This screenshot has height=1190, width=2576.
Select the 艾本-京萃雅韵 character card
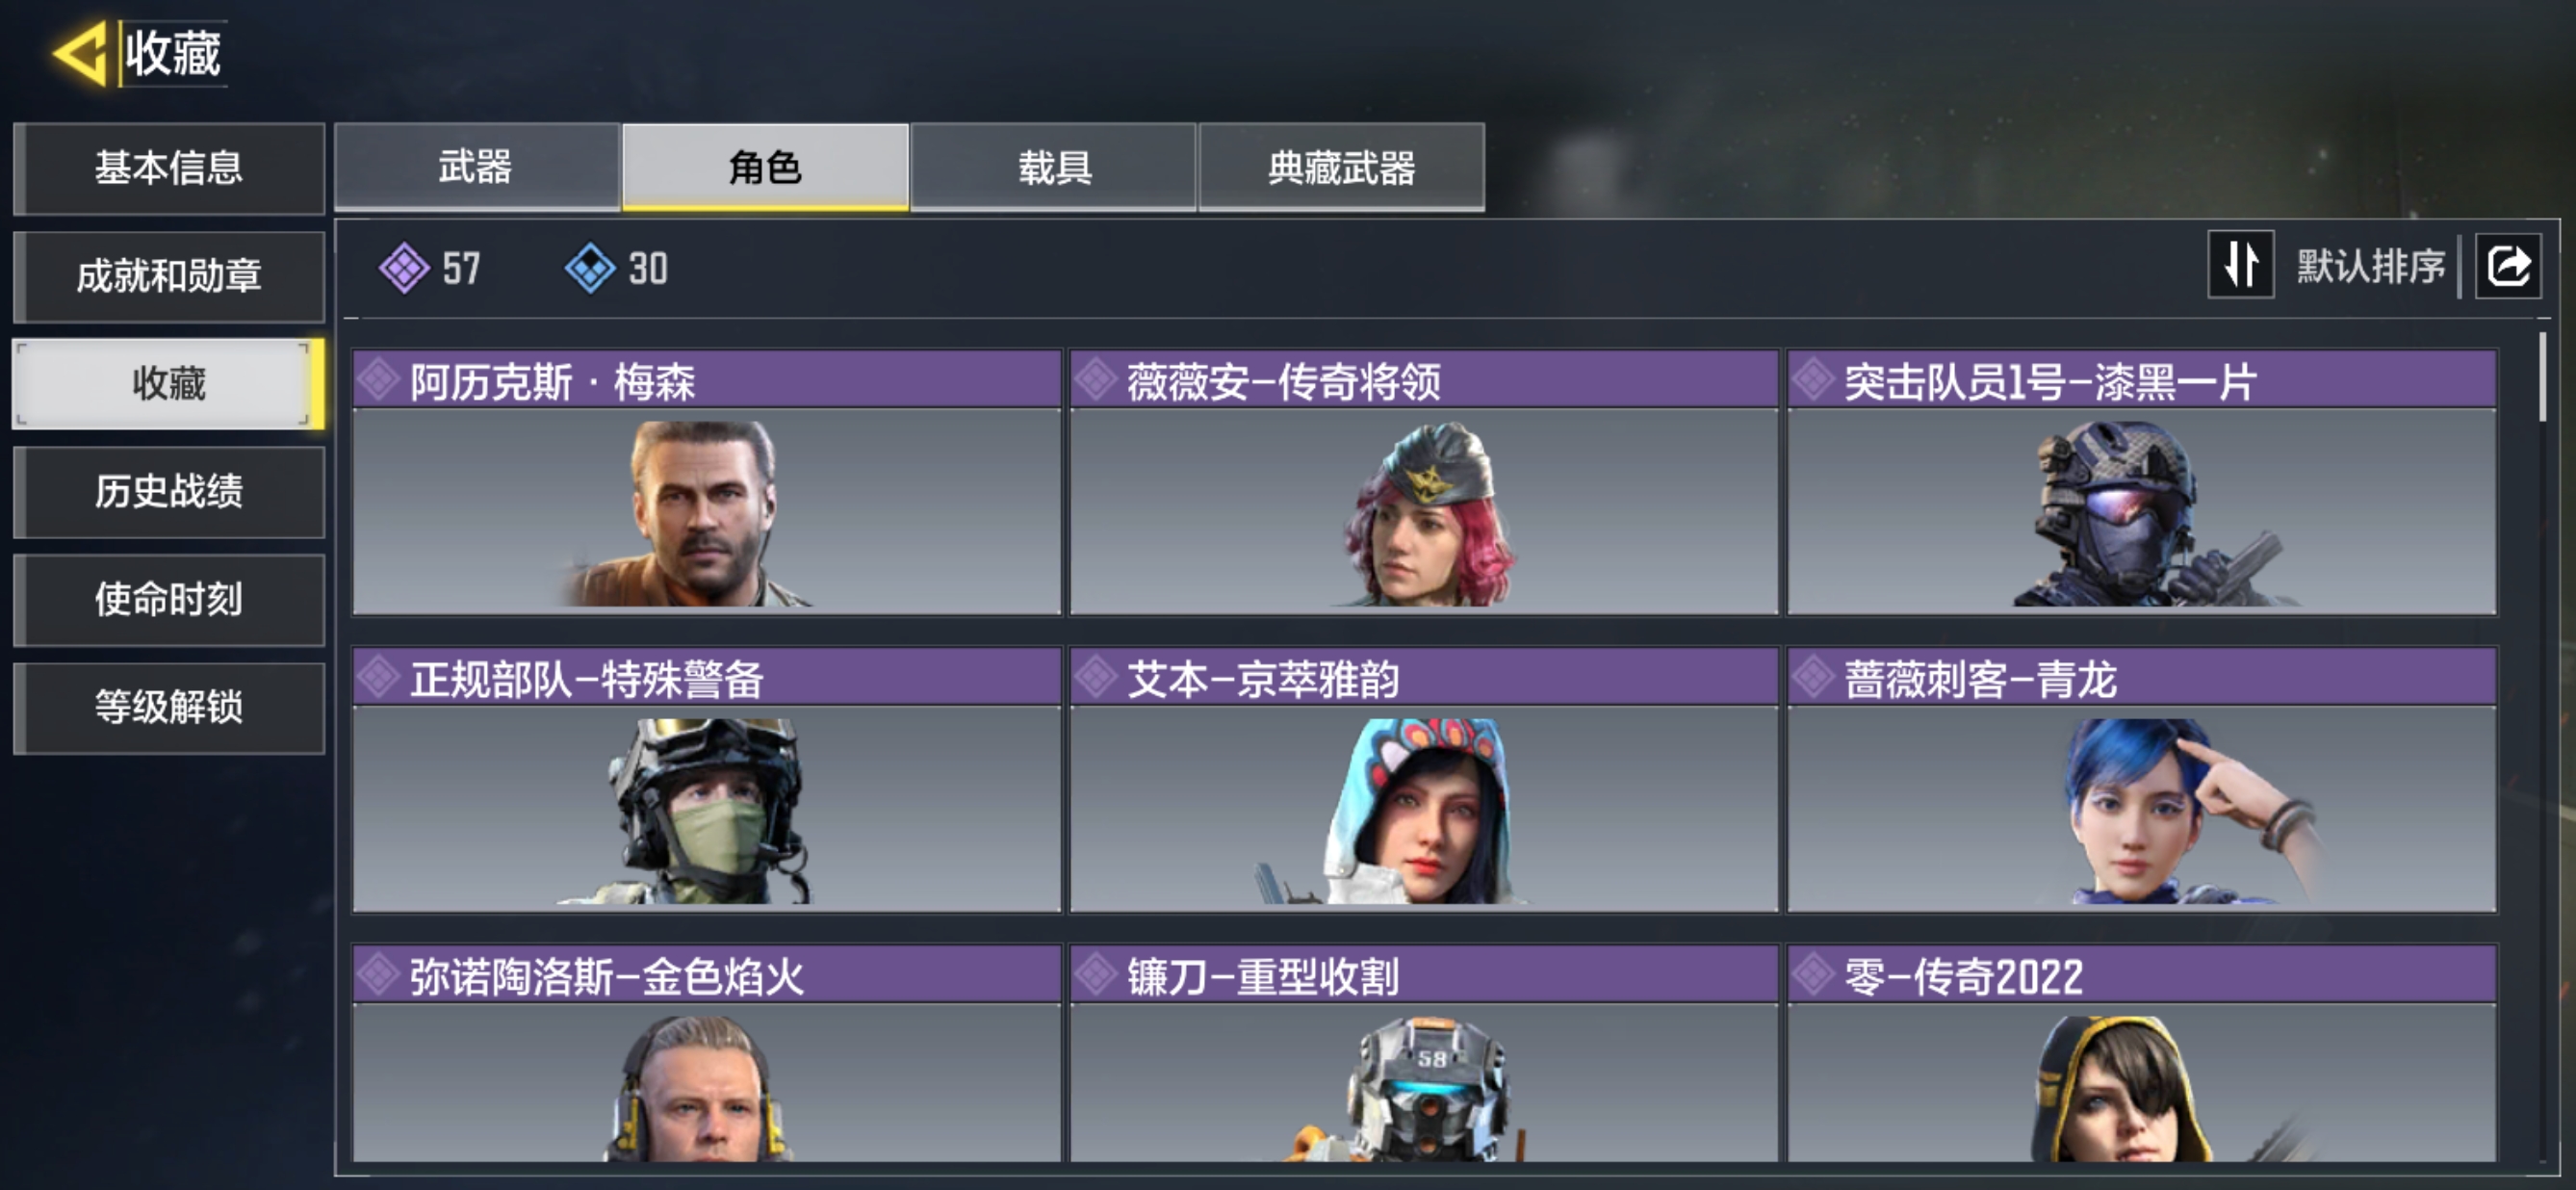(x=1424, y=780)
